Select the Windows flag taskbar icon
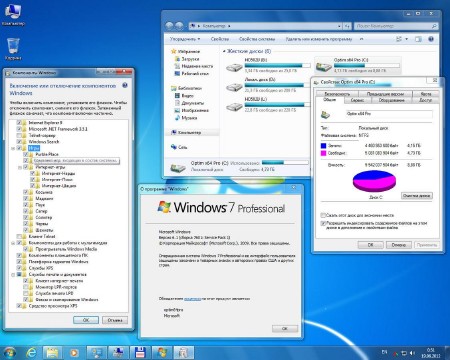The image size is (450, 360). coord(162,352)
